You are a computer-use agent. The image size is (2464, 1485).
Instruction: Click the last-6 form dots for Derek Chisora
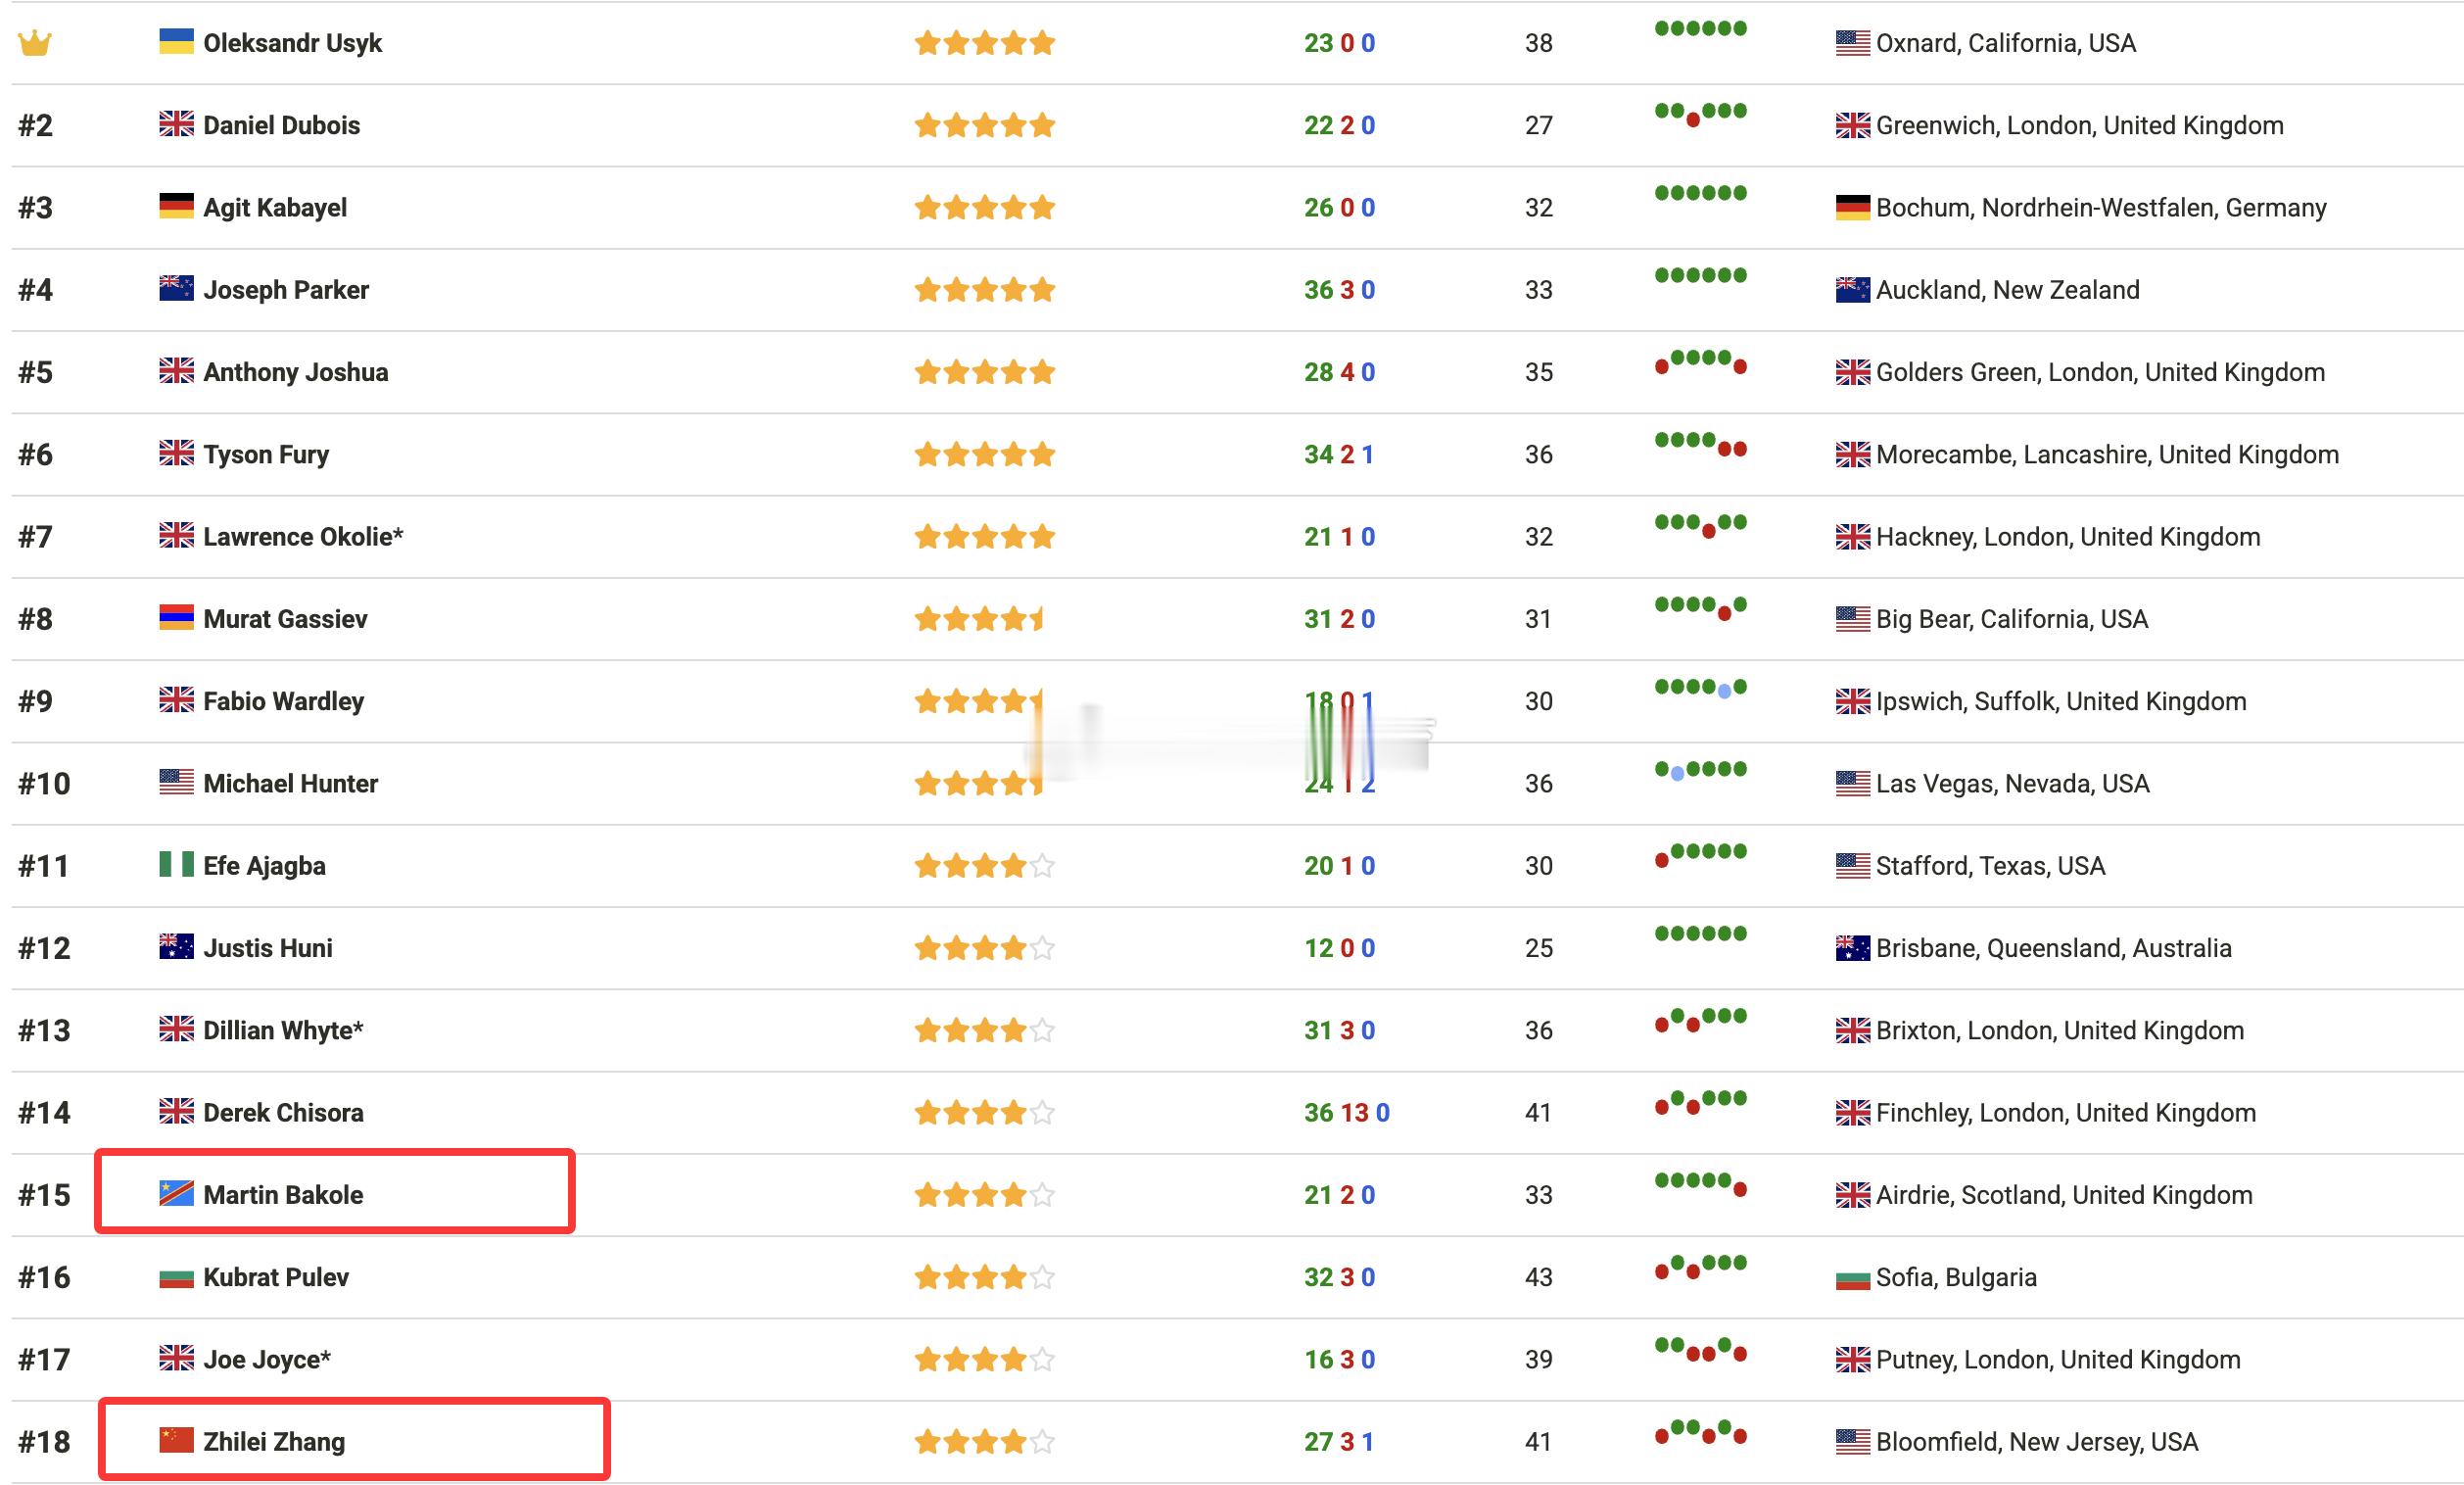point(1701,1102)
